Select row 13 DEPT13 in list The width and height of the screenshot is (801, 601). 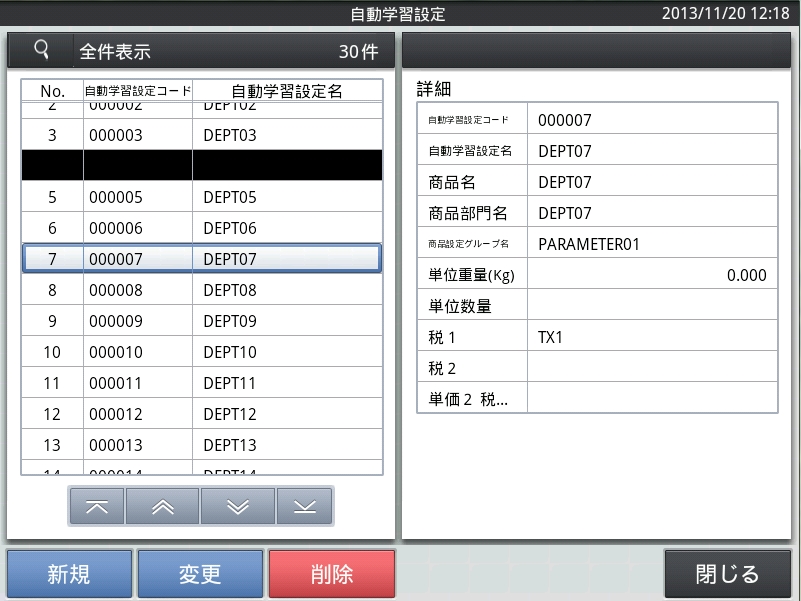(x=201, y=445)
